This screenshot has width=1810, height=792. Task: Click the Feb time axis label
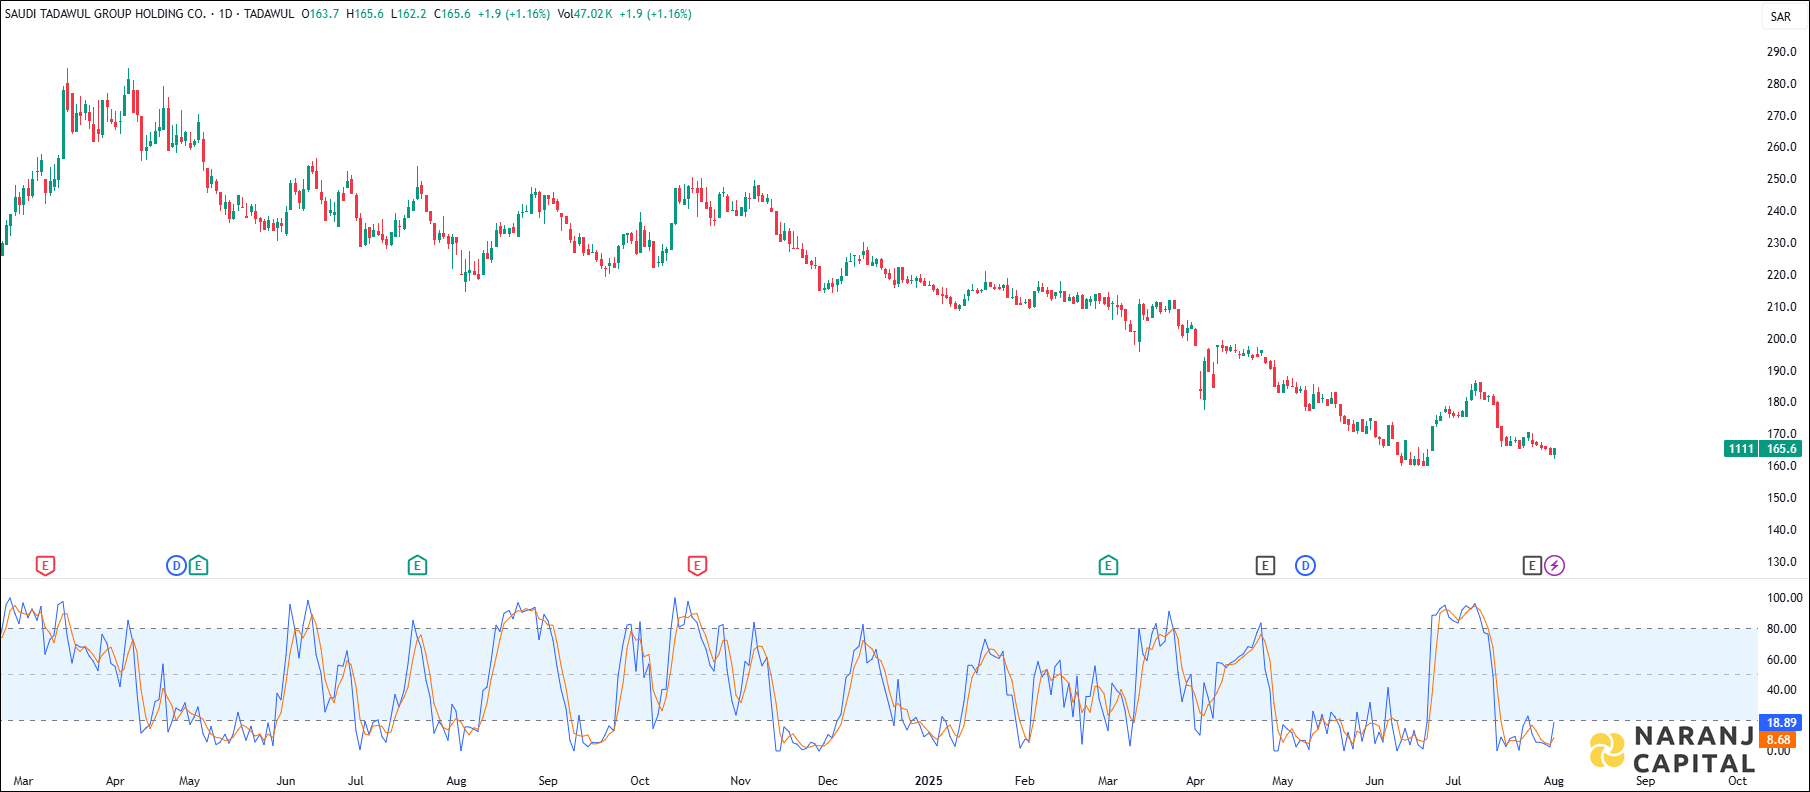click(1024, 781)
